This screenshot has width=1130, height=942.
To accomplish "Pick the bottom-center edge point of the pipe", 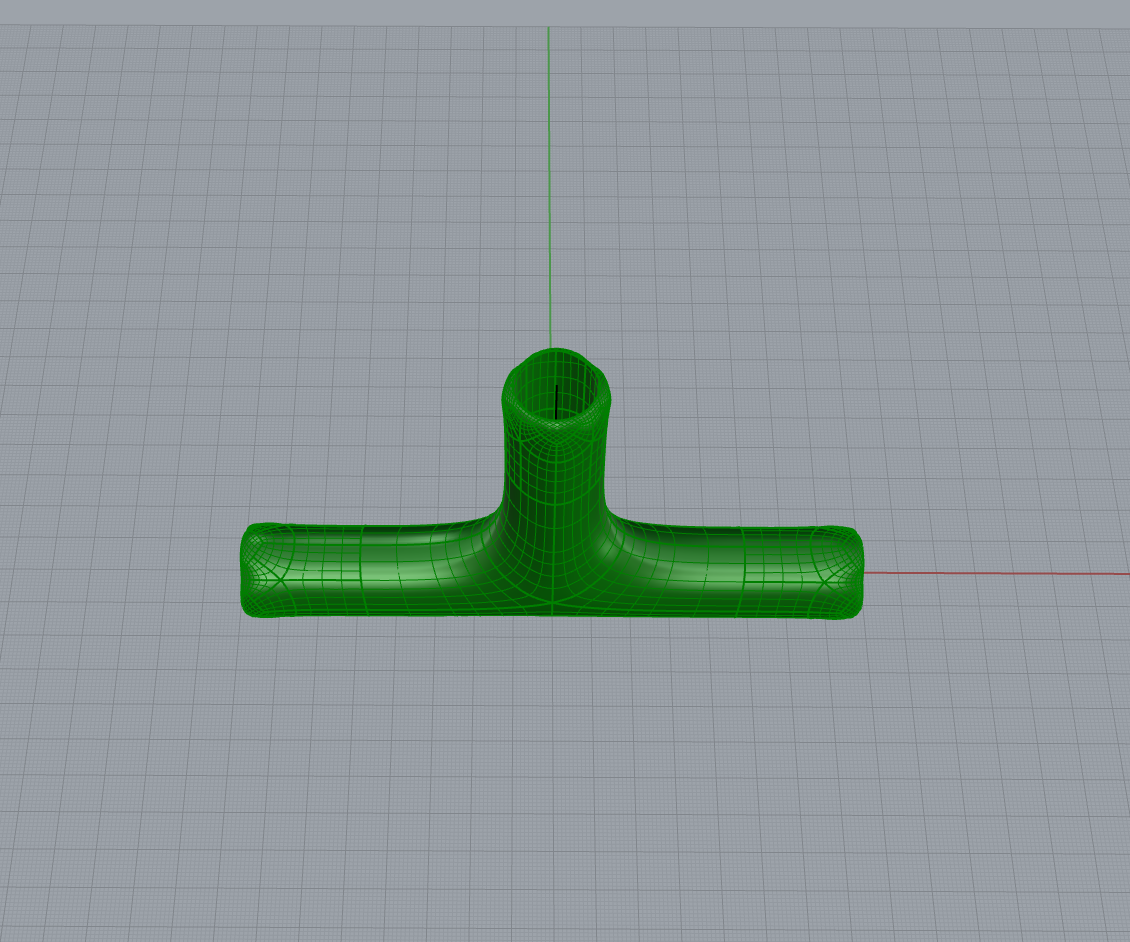I will point(552,614).
